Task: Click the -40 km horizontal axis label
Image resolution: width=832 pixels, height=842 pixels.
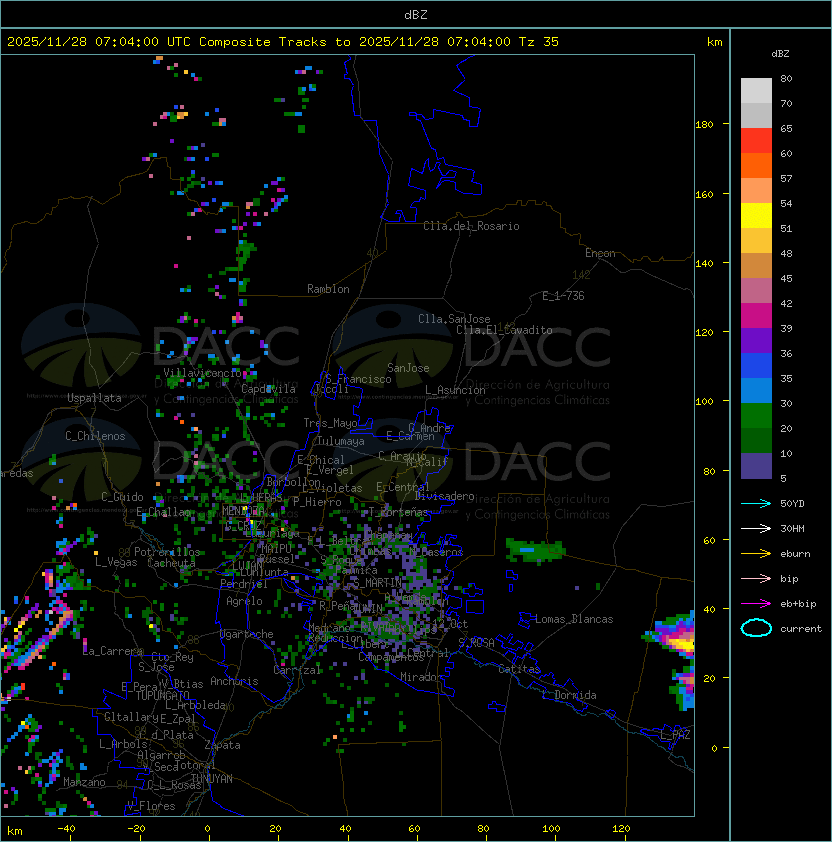Action: click(66, 829)
